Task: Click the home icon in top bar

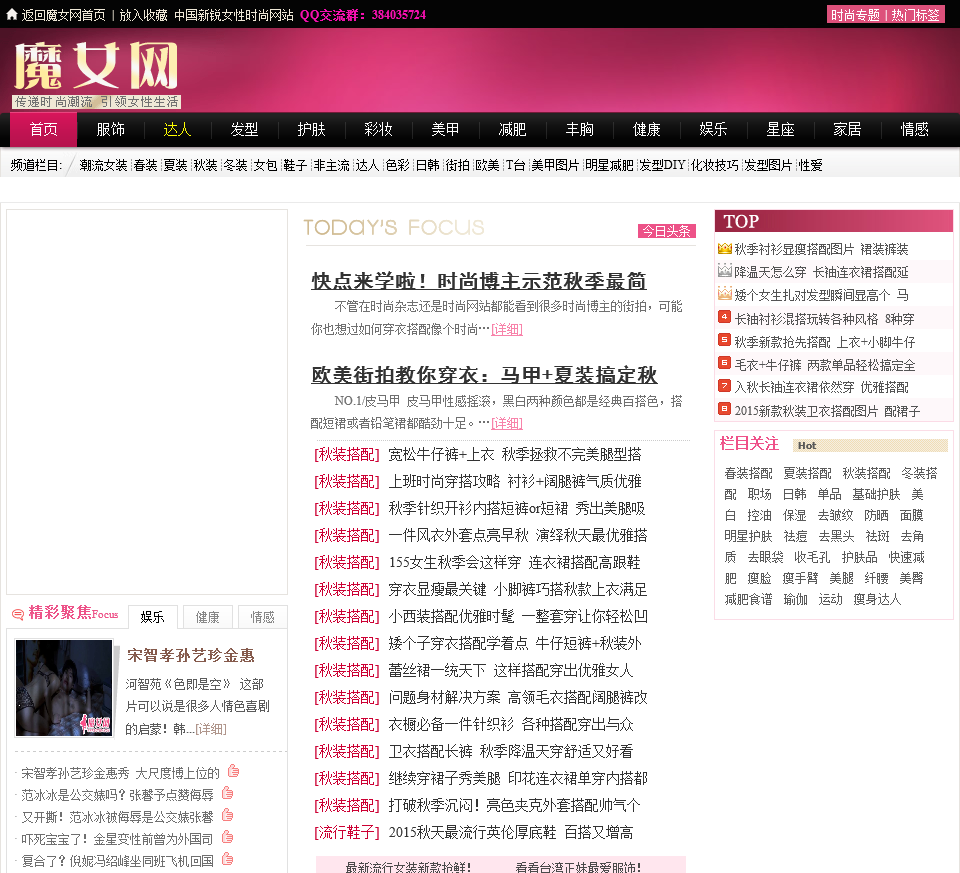Action: (x=12, y=14)
